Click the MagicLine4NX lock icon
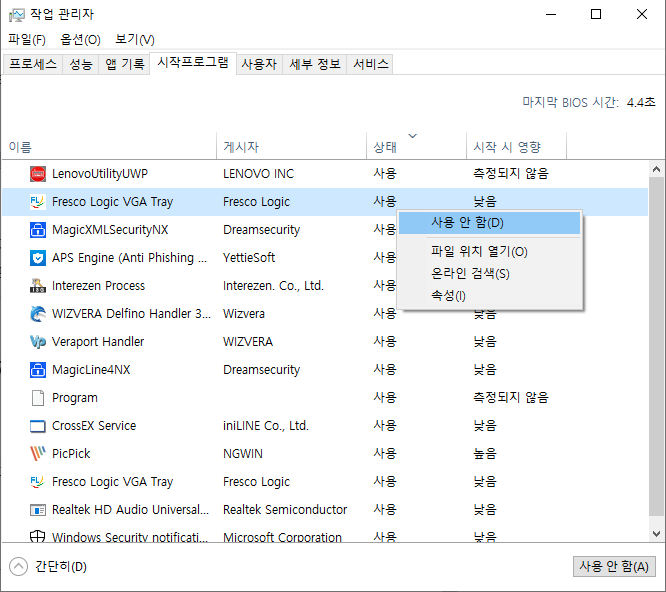 (38, 370)
